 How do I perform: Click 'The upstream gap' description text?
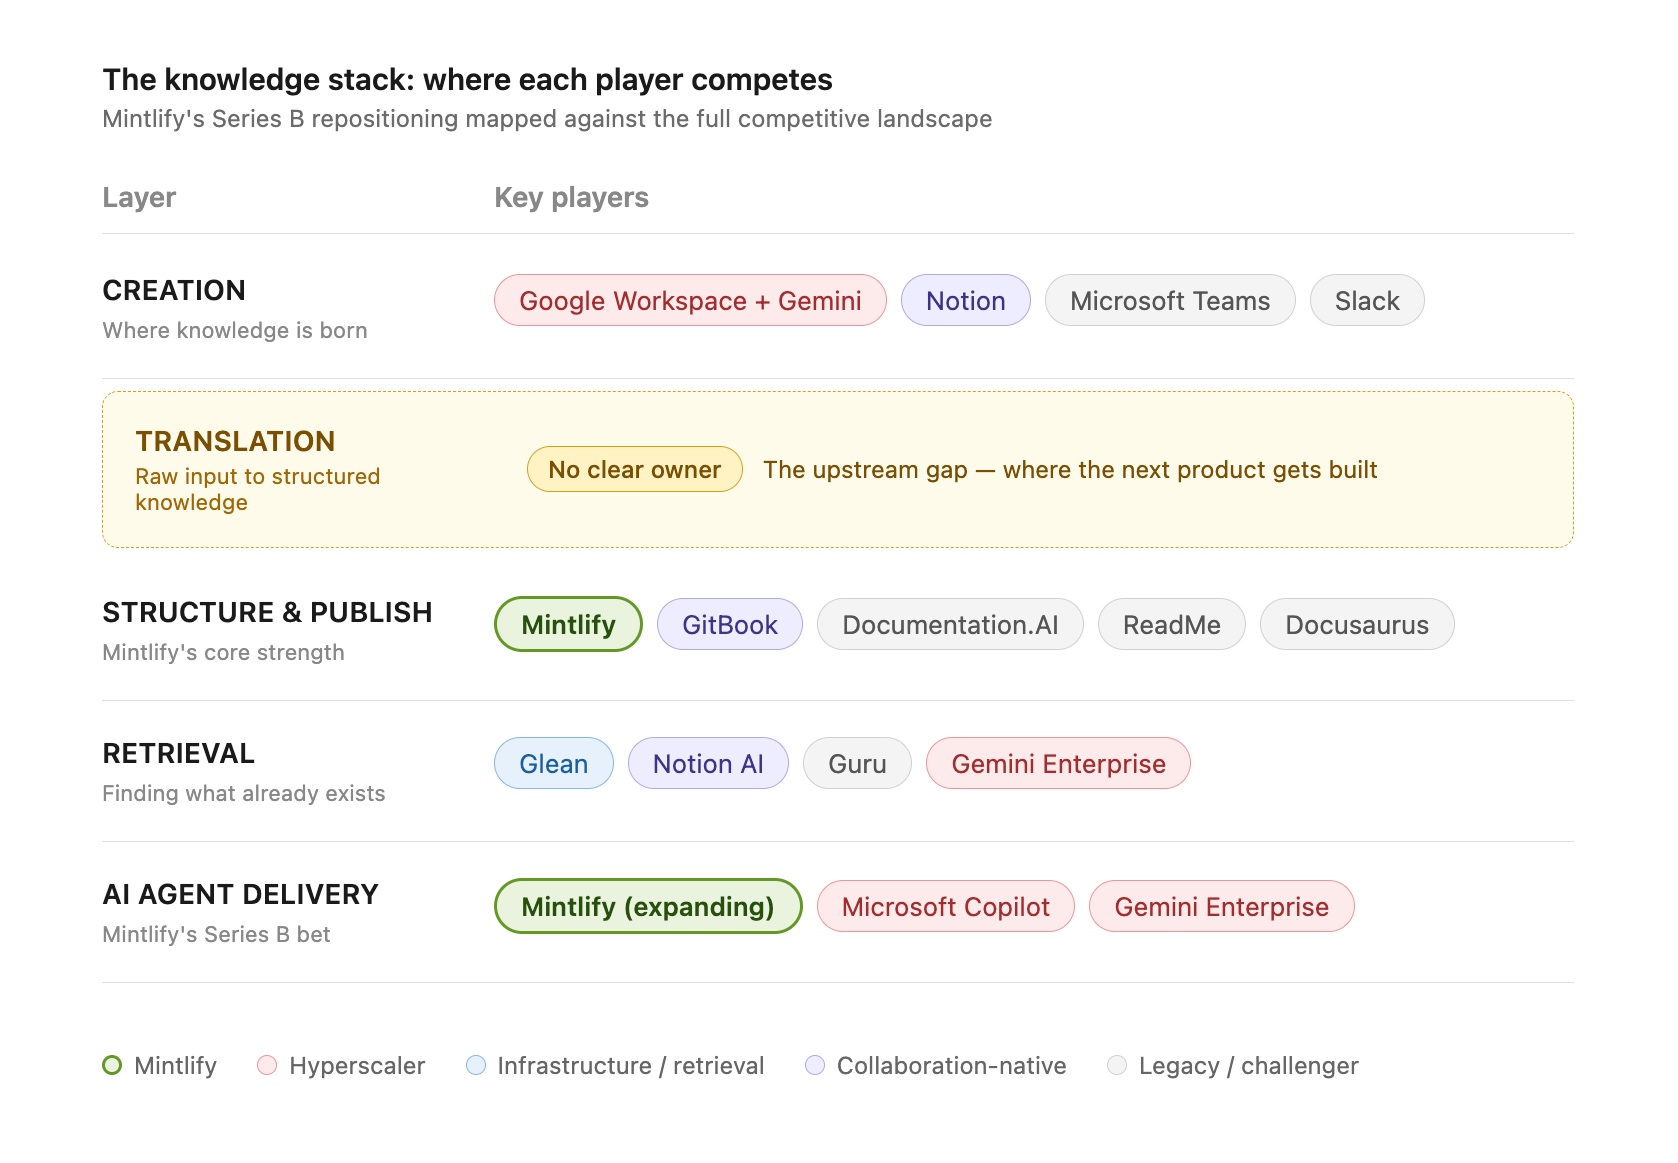(1070, 469)
